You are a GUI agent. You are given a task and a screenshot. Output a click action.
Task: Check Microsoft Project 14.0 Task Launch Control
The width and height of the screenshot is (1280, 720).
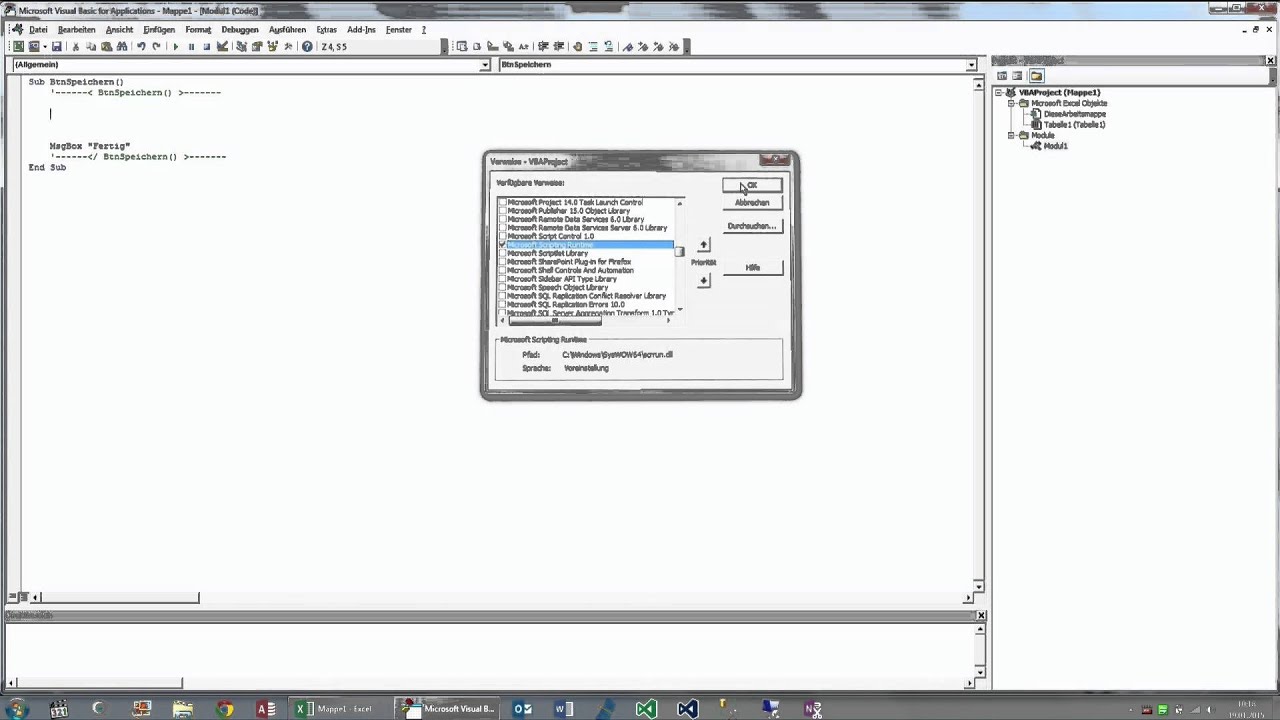pyautogui.click(x=502, y=202)
